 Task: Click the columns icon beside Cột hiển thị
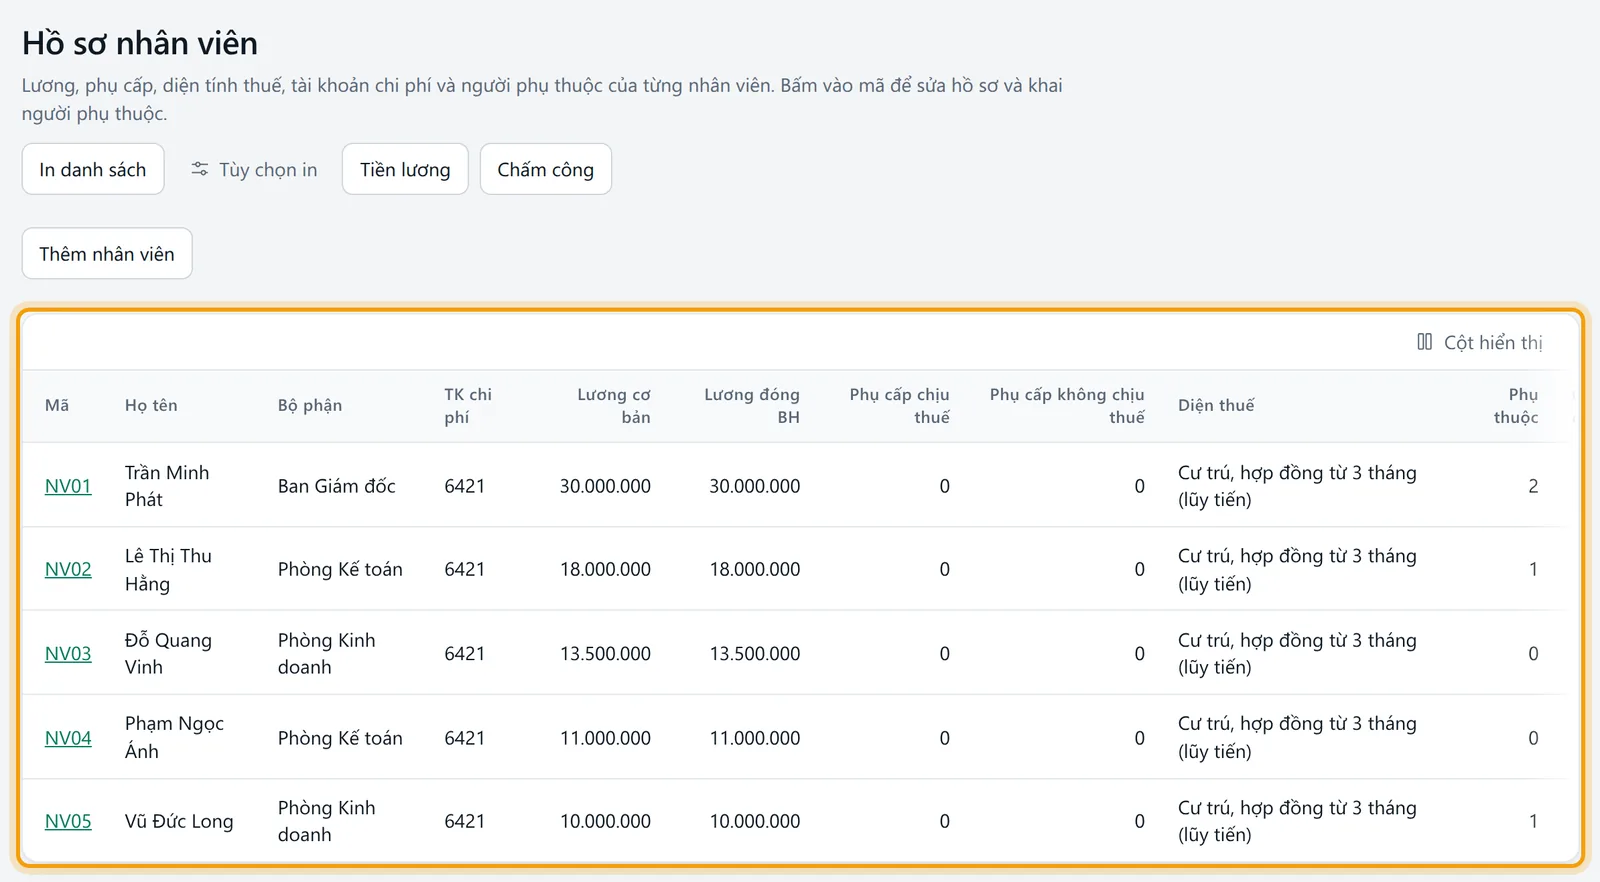(1425, 342)
